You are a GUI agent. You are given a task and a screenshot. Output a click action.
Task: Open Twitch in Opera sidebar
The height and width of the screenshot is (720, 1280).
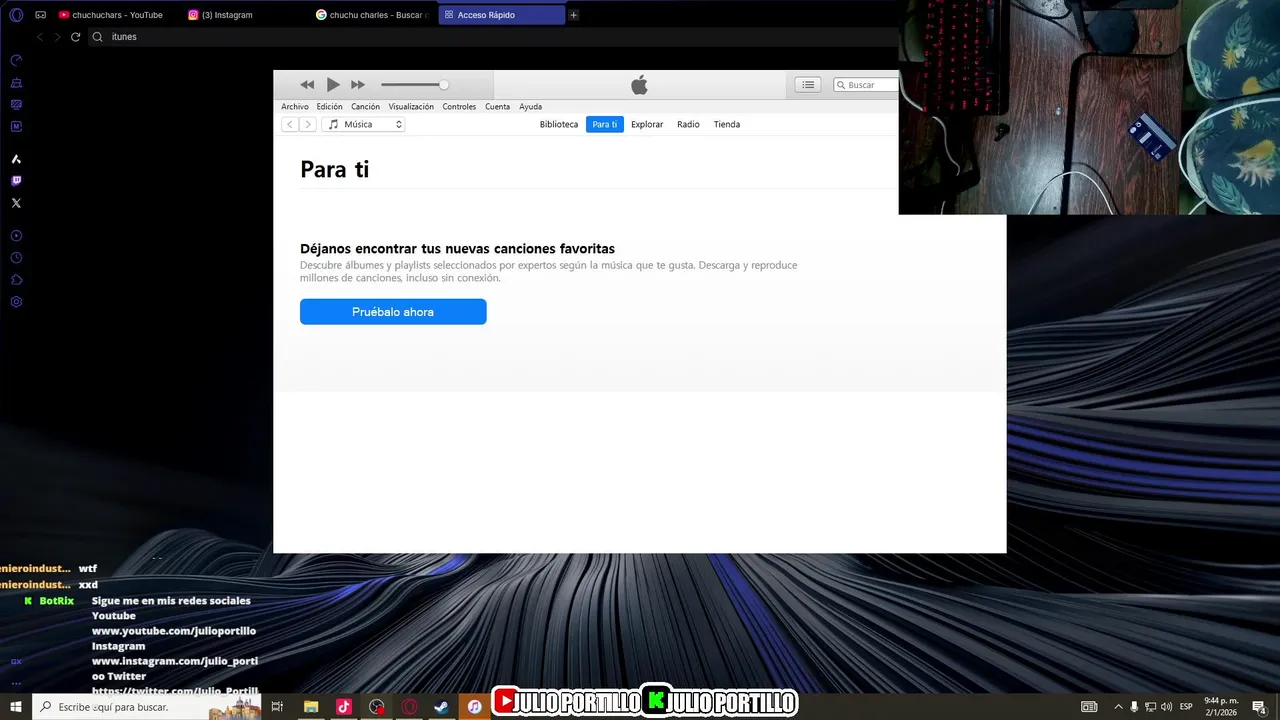coord(16,181)
